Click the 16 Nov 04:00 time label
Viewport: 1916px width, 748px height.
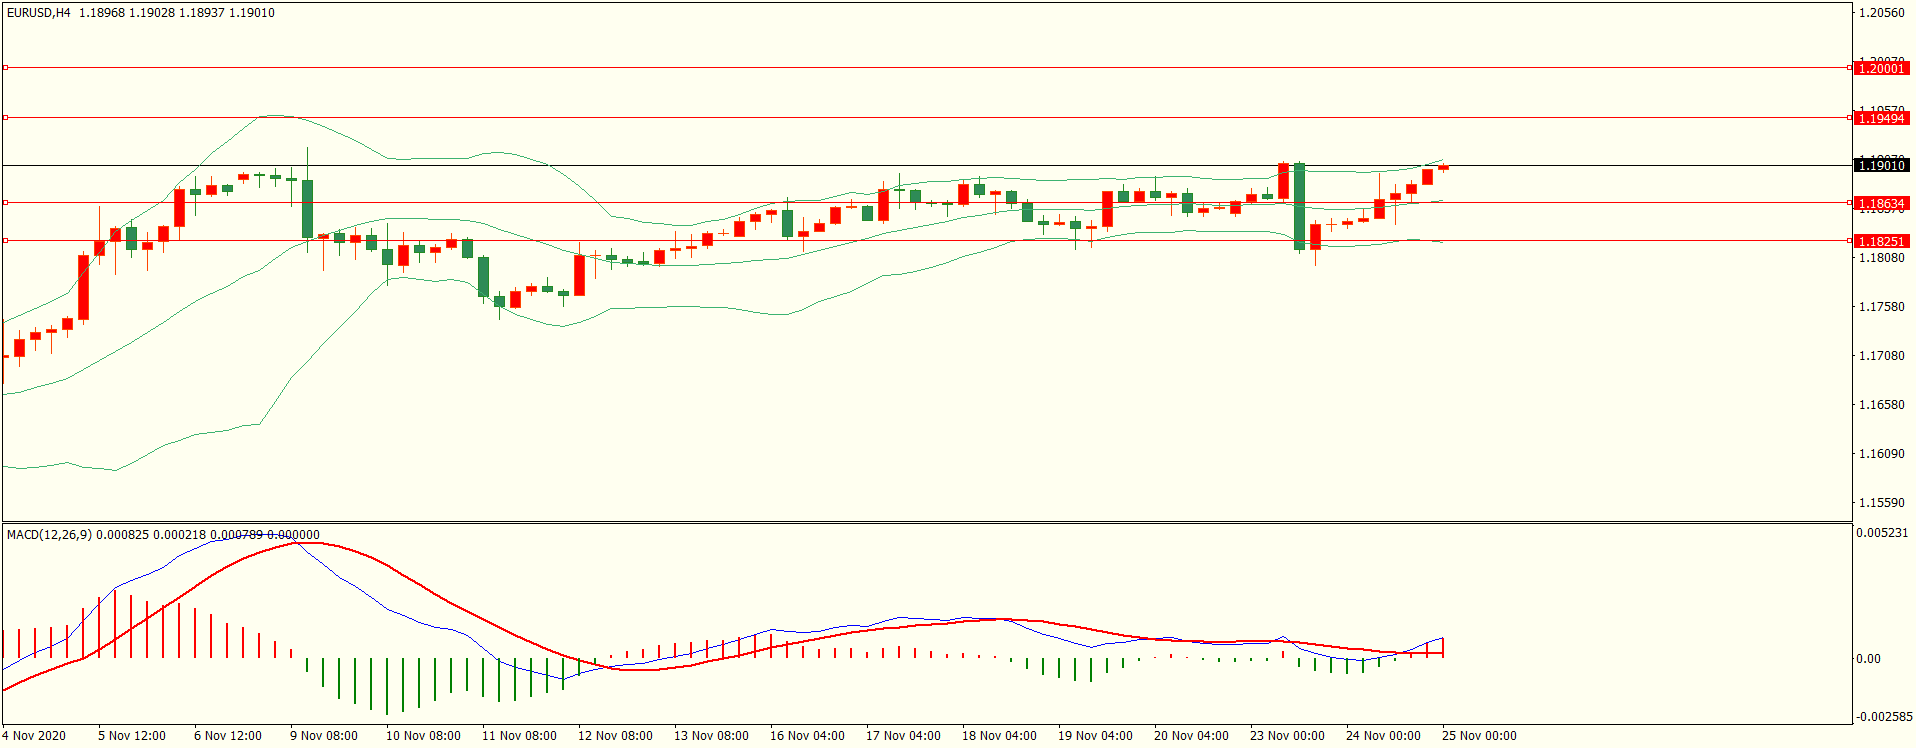click(x=807, y=736)
